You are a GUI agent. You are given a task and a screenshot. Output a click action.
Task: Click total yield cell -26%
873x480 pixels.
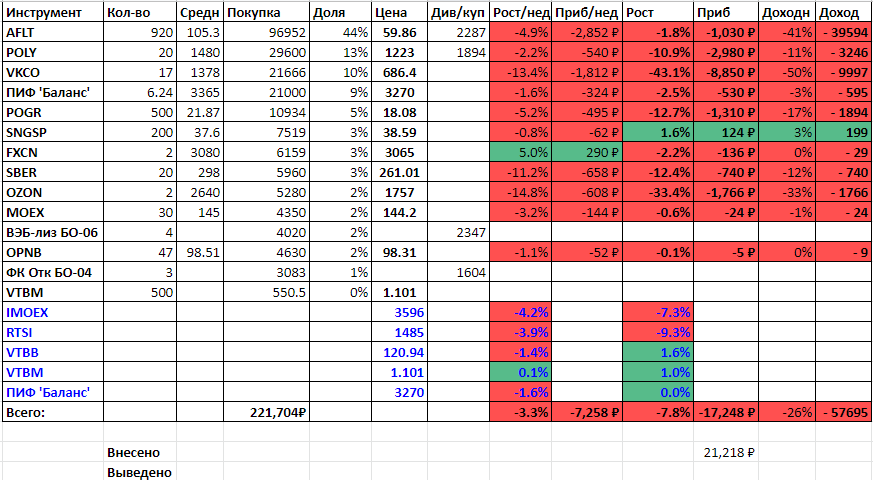[787, 413]
